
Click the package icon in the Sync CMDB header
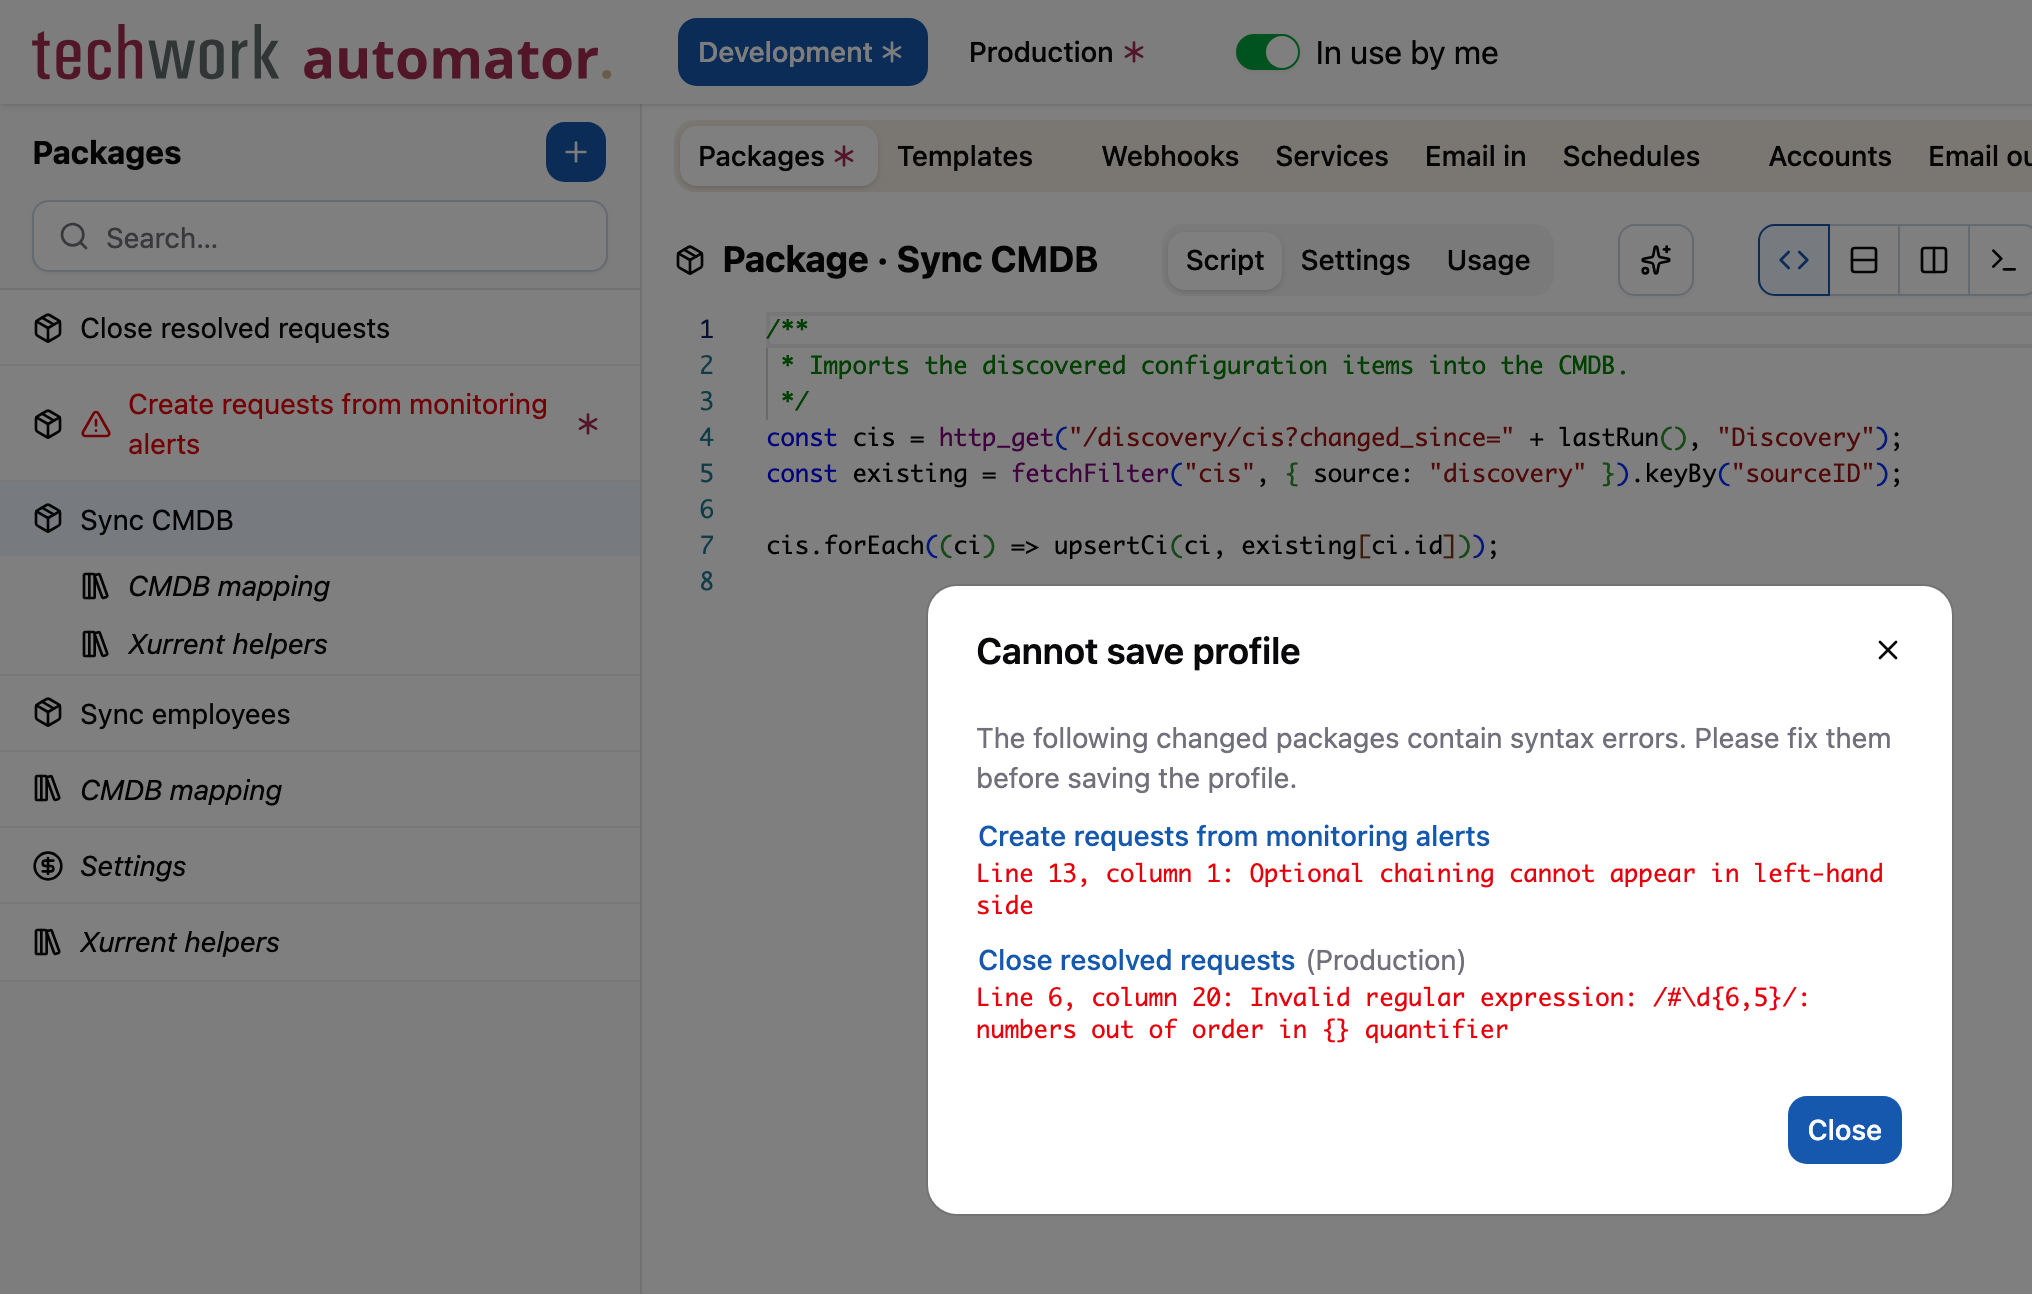[x=690, y=260]
